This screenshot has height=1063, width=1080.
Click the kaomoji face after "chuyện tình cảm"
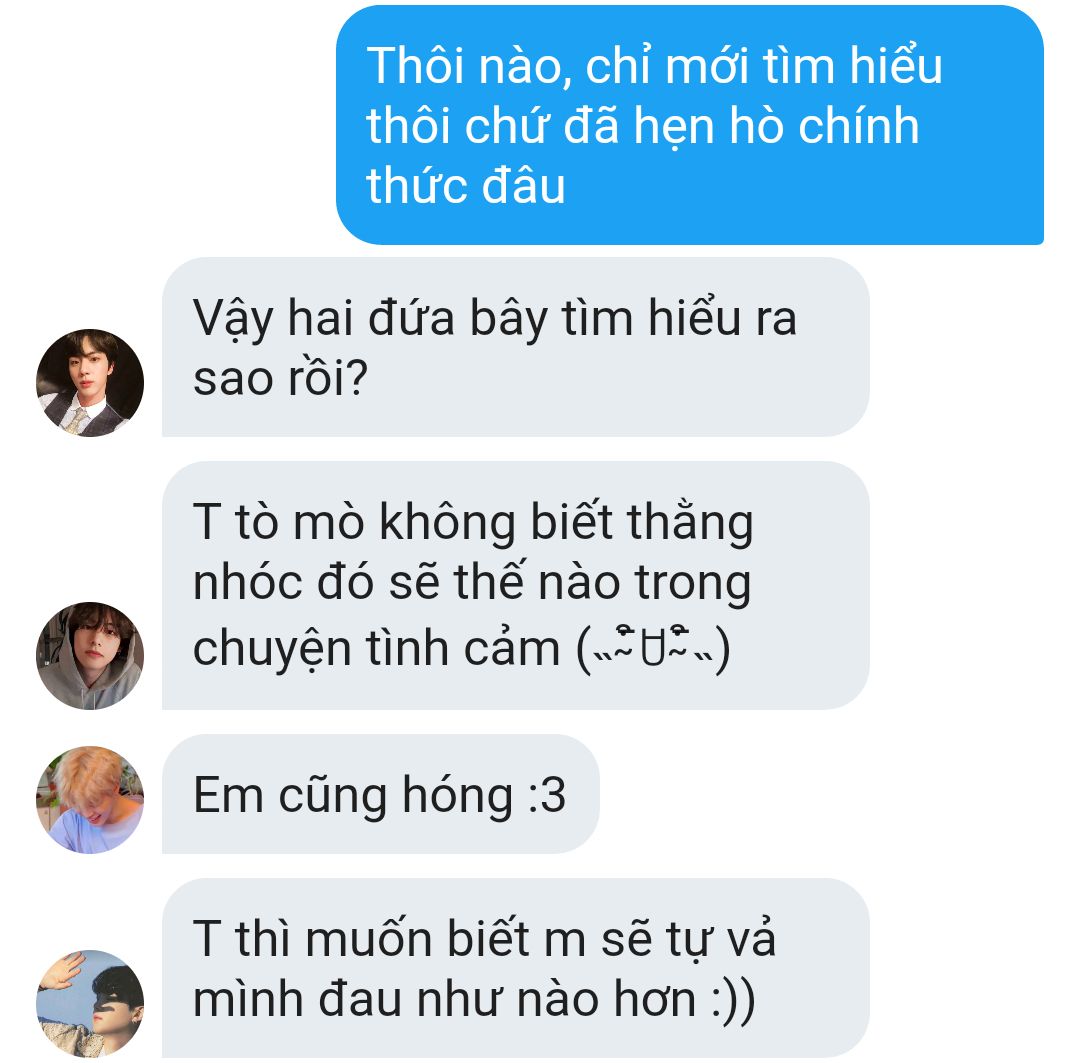[x=653, y=649]
